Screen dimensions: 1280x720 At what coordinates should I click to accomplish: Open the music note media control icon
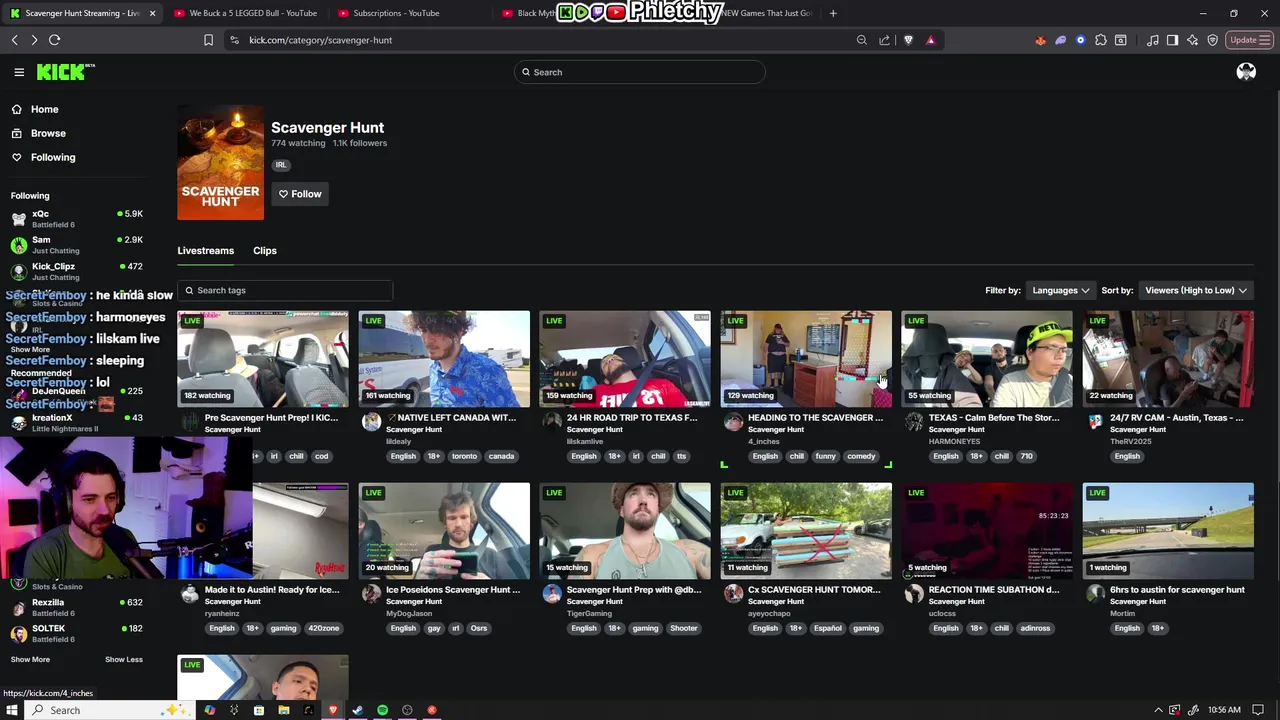coord(1153,40)
